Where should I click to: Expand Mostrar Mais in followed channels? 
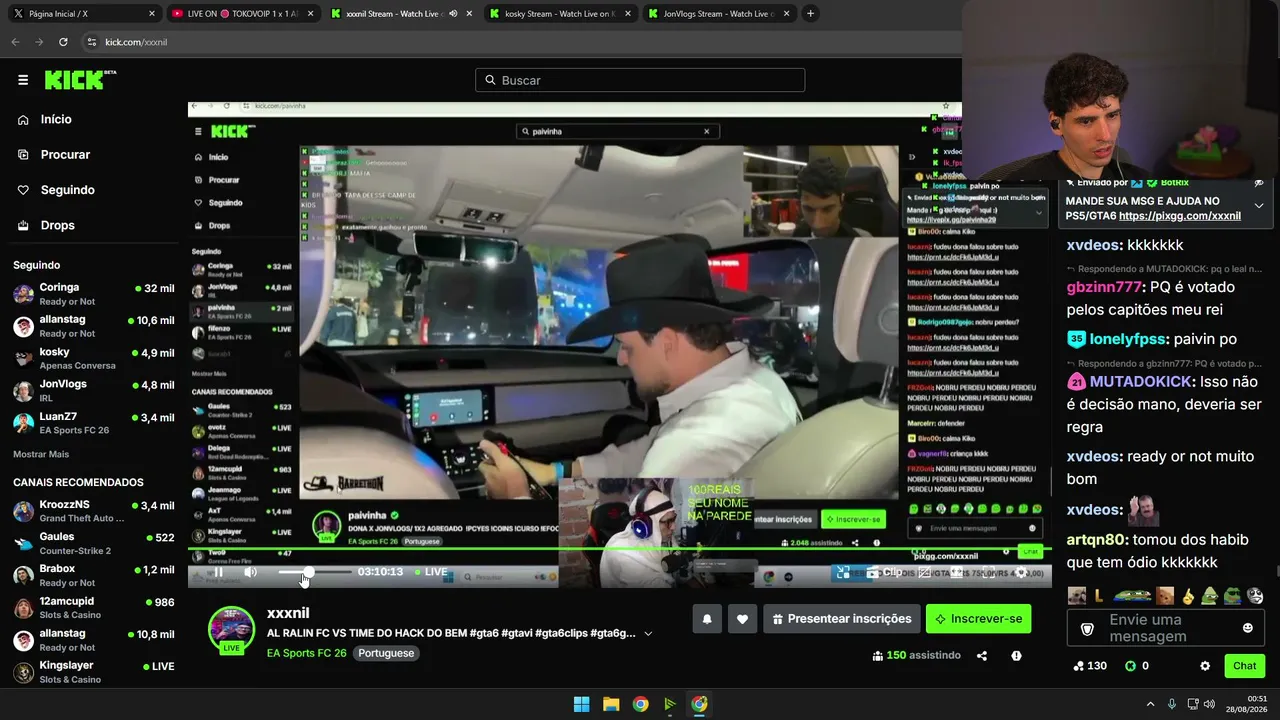click(x=41, y=454)
